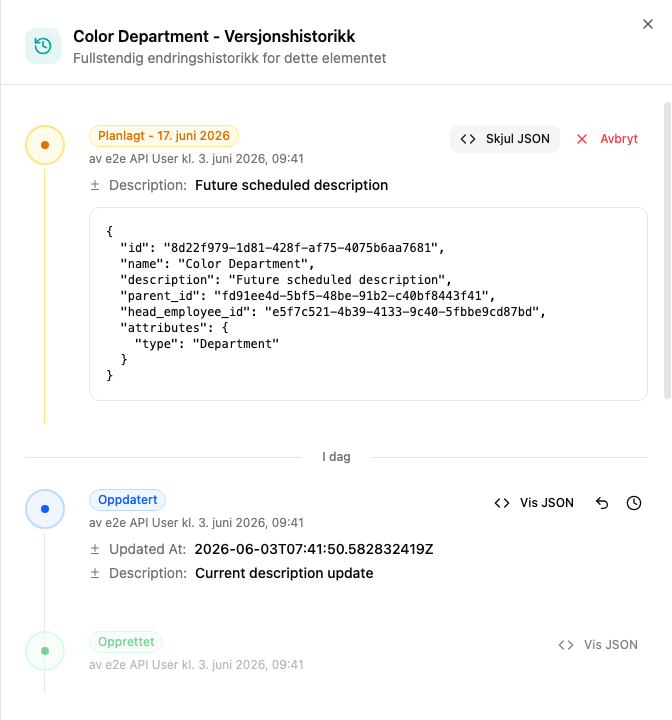
Task: Click the green Opprettet timeline marker
Action: [45, 651]
